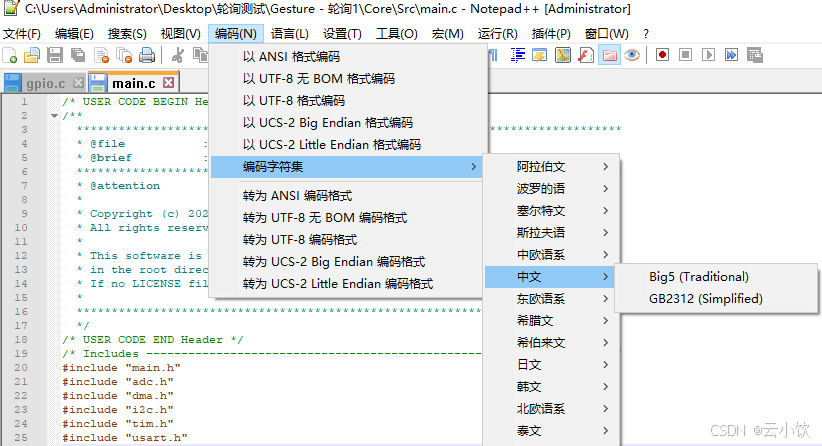Start macro recording with the red dot
Image resolution: width=822 pixels, height=446 pixels.
click(662, 55)
